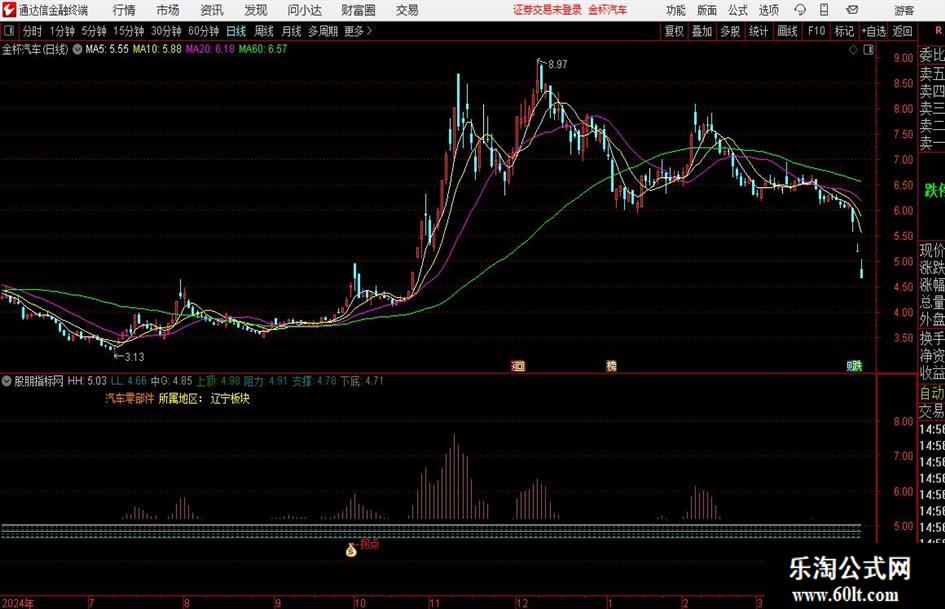Open the 发现 menu
Viewport: 945px width, 609px height.
tap(256, 10)
